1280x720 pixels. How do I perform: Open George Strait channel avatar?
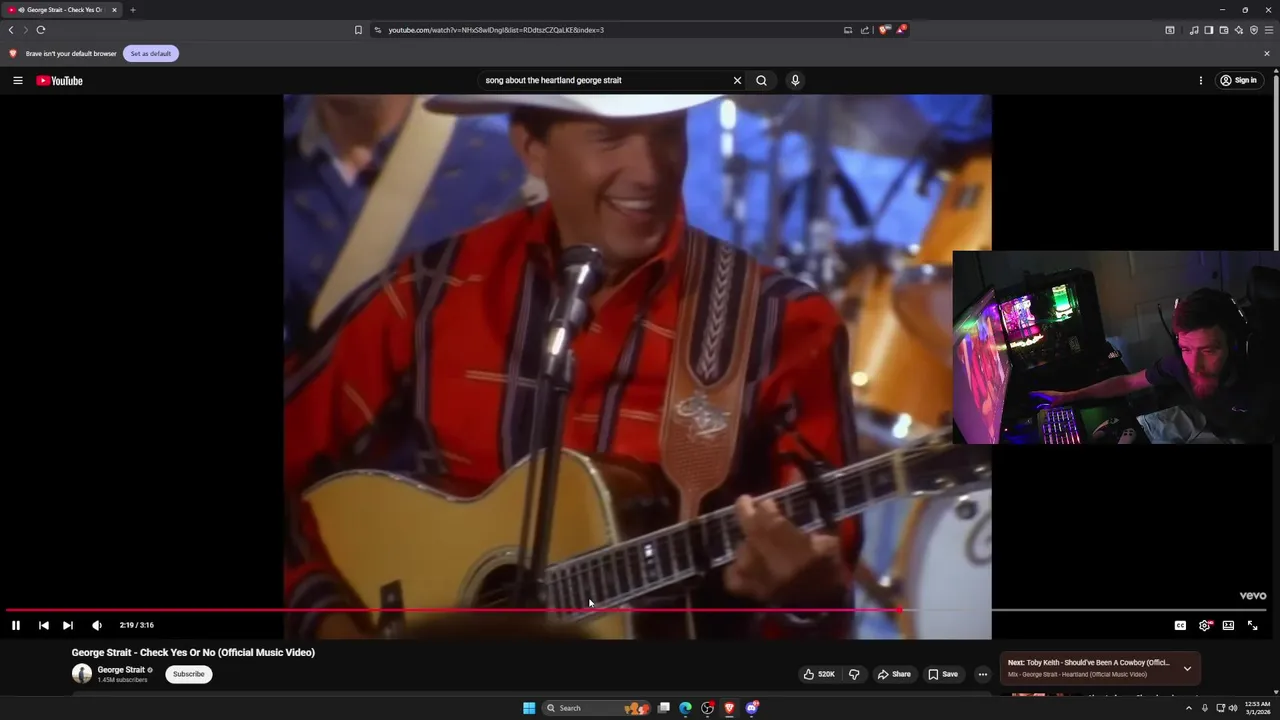pyautogui.click(x=82, y=674)
